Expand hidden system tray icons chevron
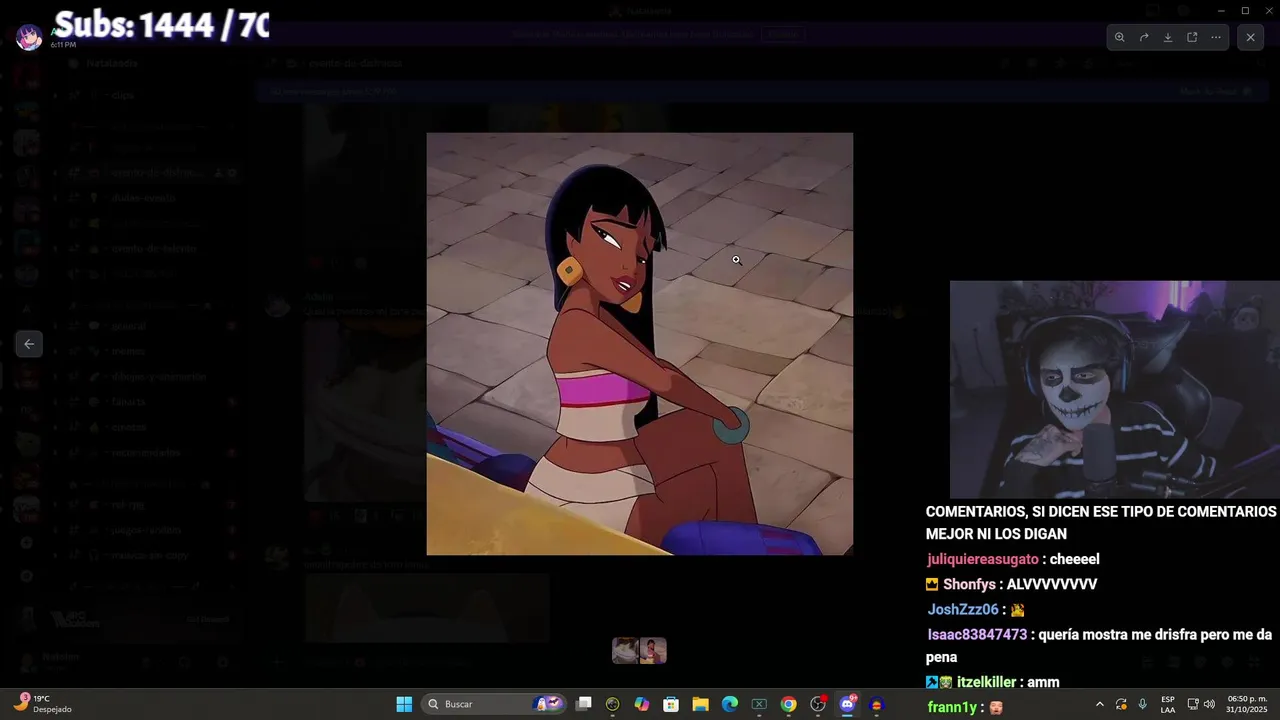 [1100, 704]
